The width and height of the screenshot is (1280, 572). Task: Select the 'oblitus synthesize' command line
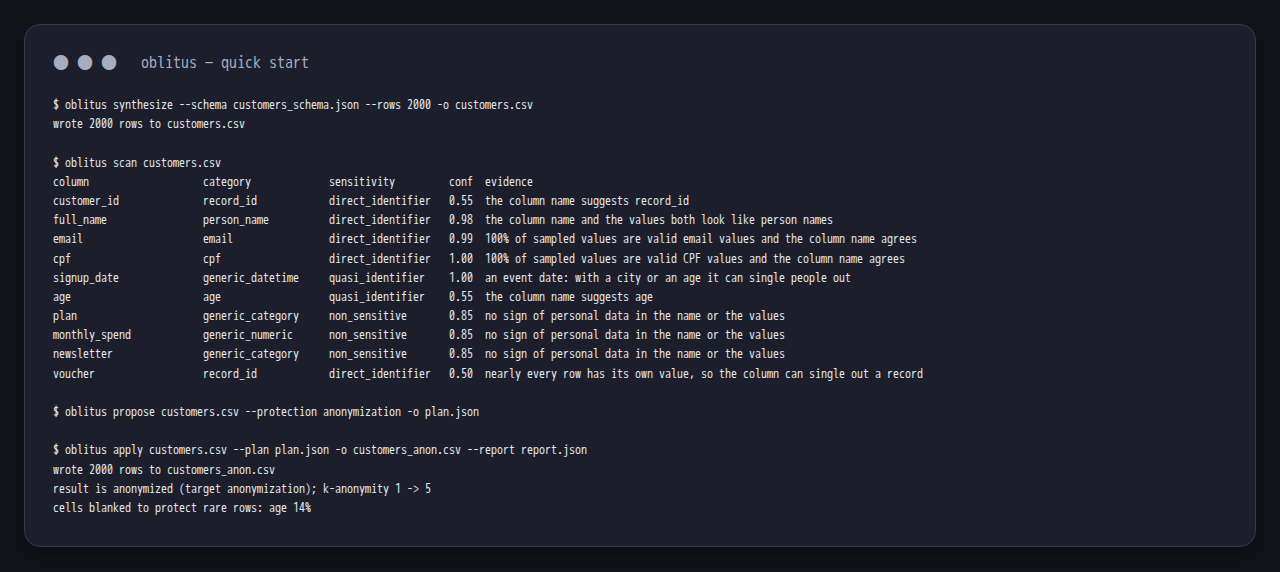click(293, 105)
